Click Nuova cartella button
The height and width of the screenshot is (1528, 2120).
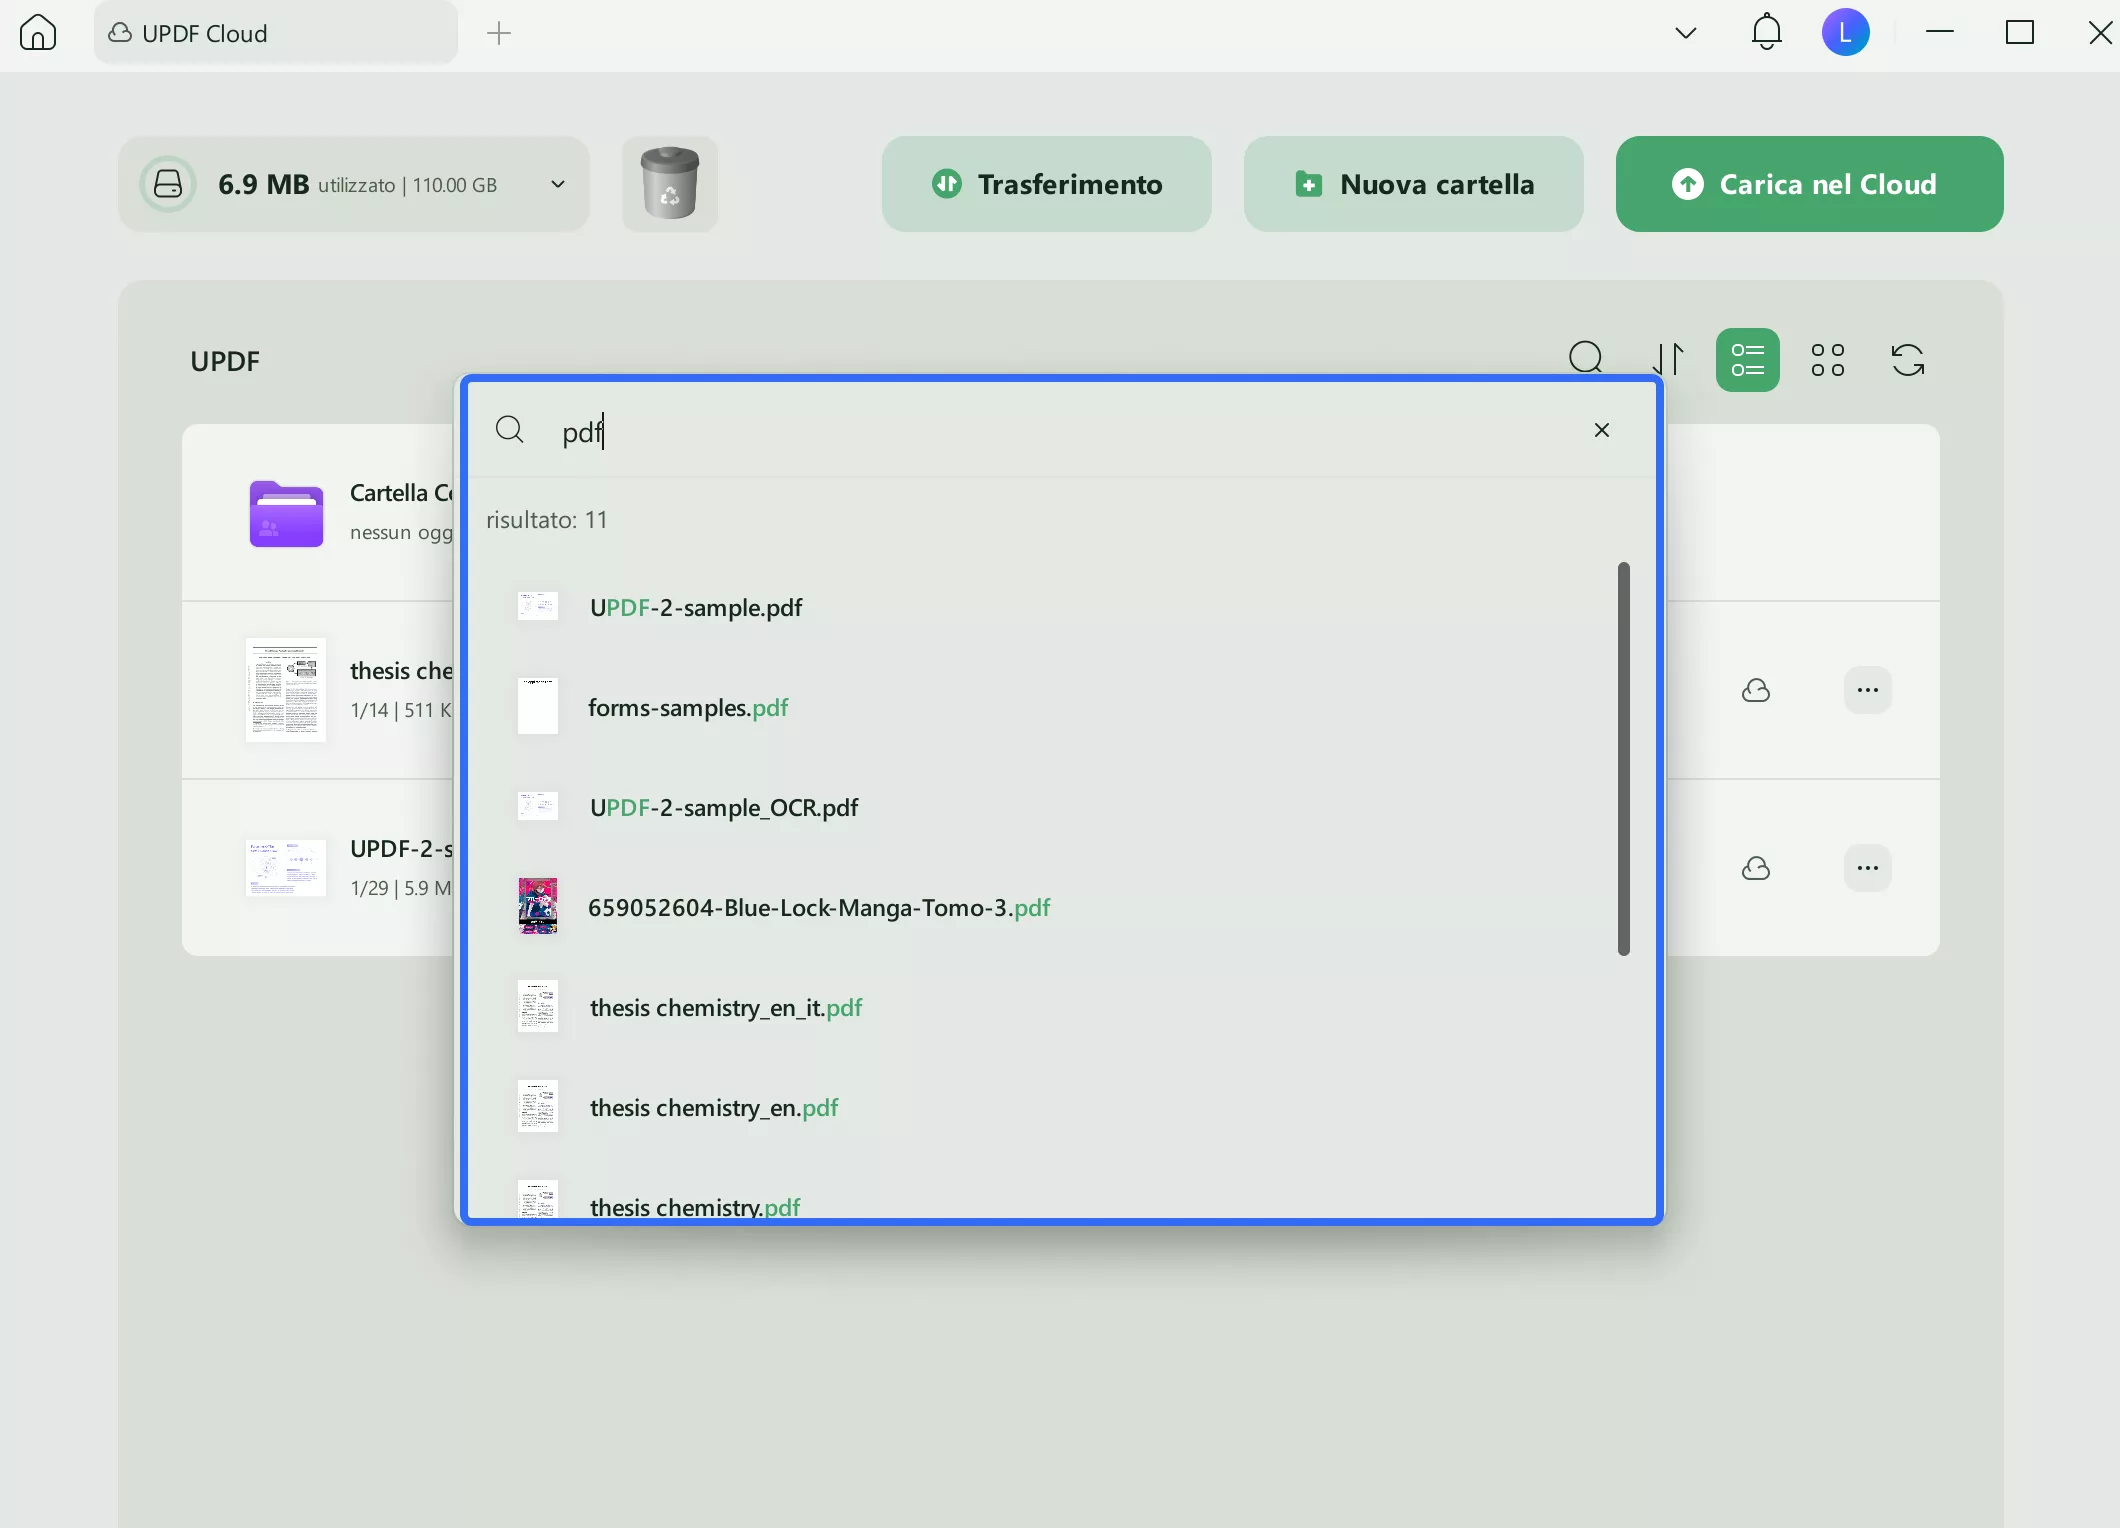(1412, 184)
